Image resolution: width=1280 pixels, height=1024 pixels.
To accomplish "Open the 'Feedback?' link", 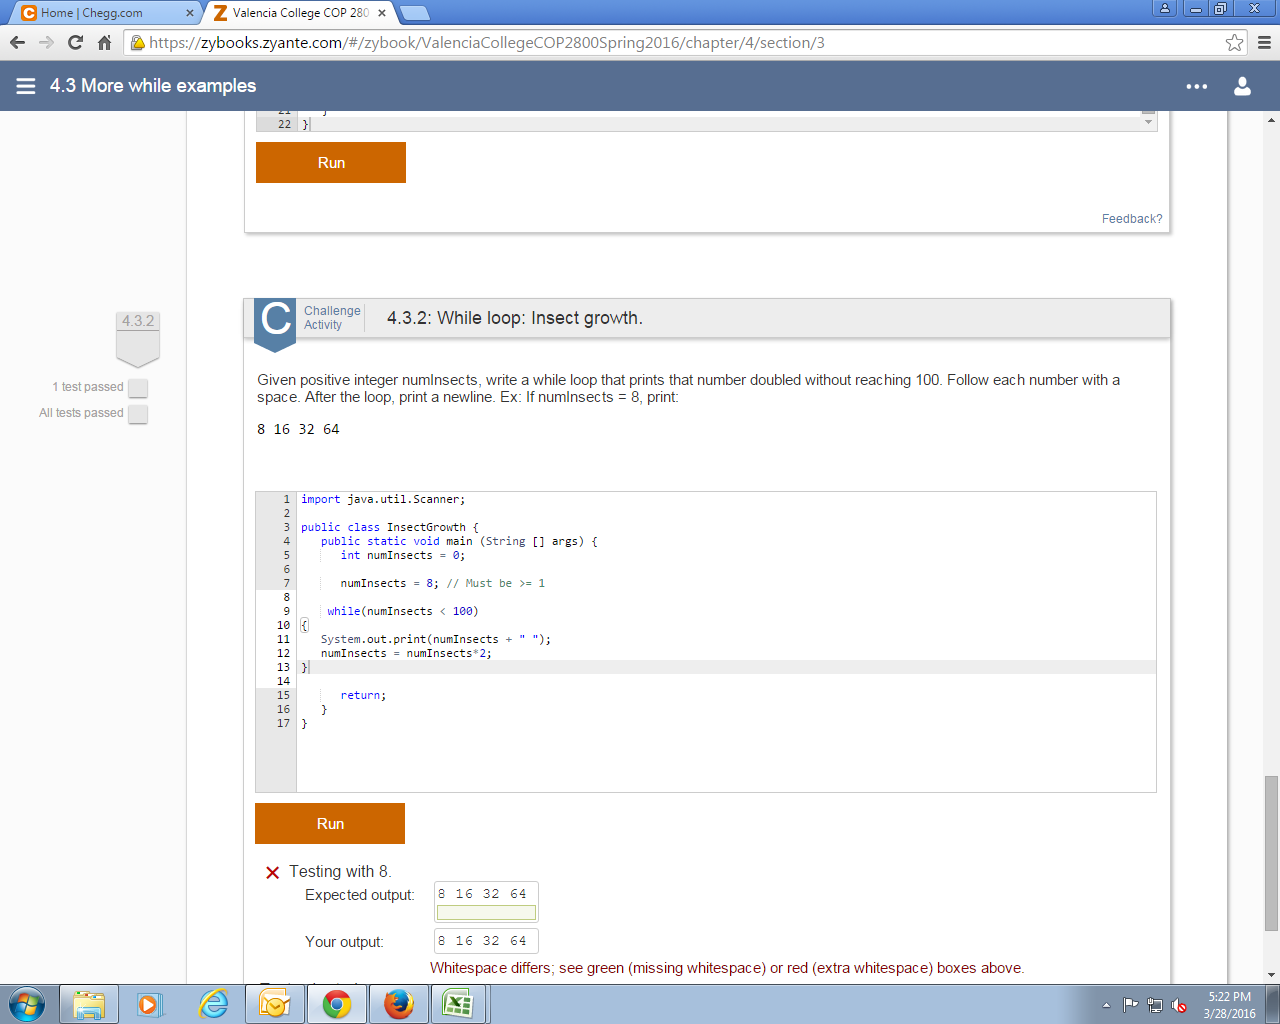I will pos(1131,218).
